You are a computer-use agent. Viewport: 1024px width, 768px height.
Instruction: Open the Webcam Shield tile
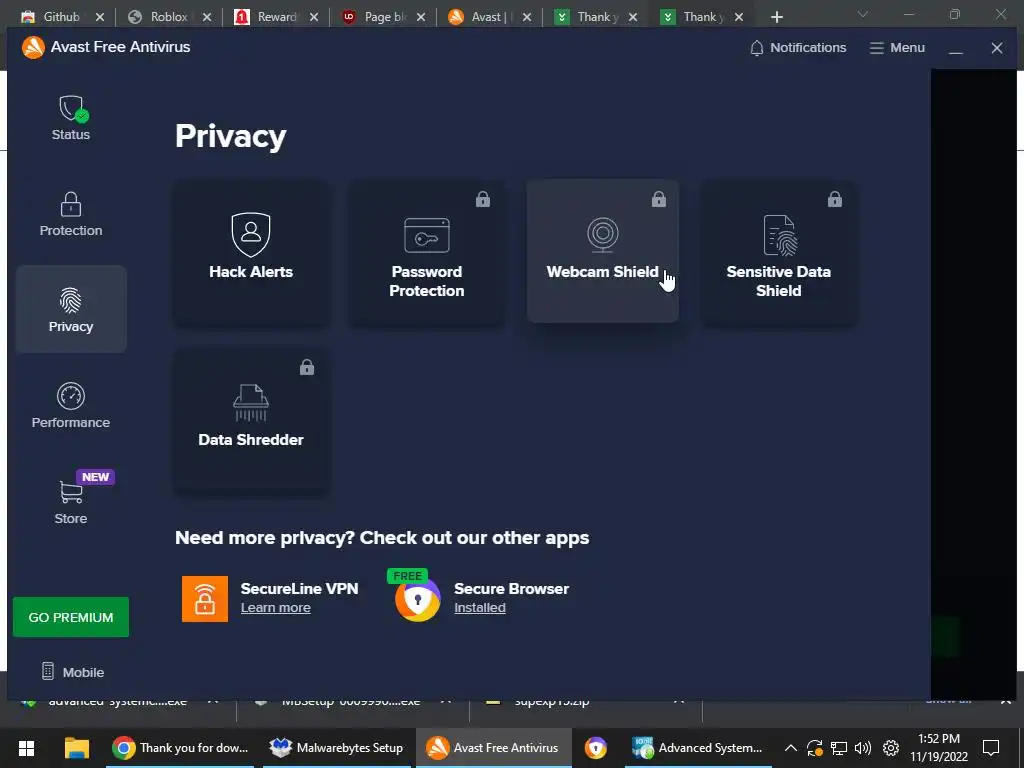tap(602, 251)
